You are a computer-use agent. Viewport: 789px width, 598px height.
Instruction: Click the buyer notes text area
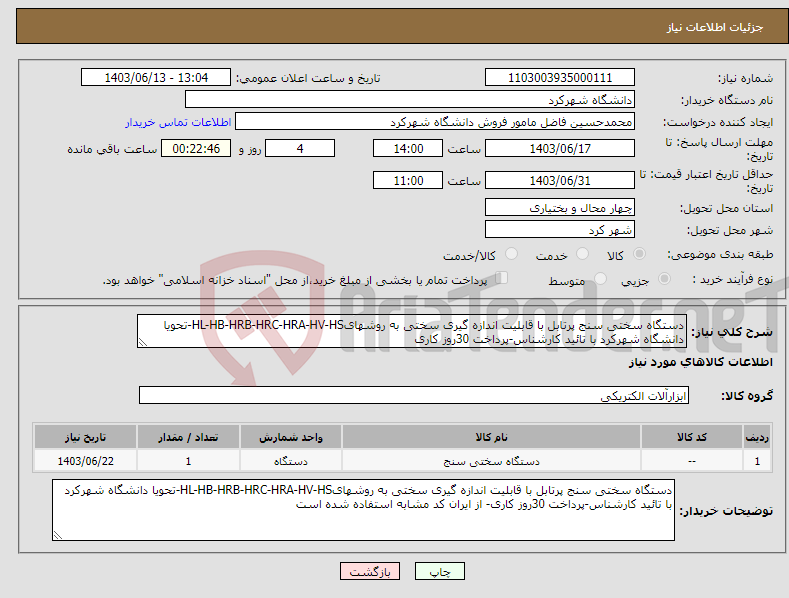pyautogui.click(x=363, y=510)
